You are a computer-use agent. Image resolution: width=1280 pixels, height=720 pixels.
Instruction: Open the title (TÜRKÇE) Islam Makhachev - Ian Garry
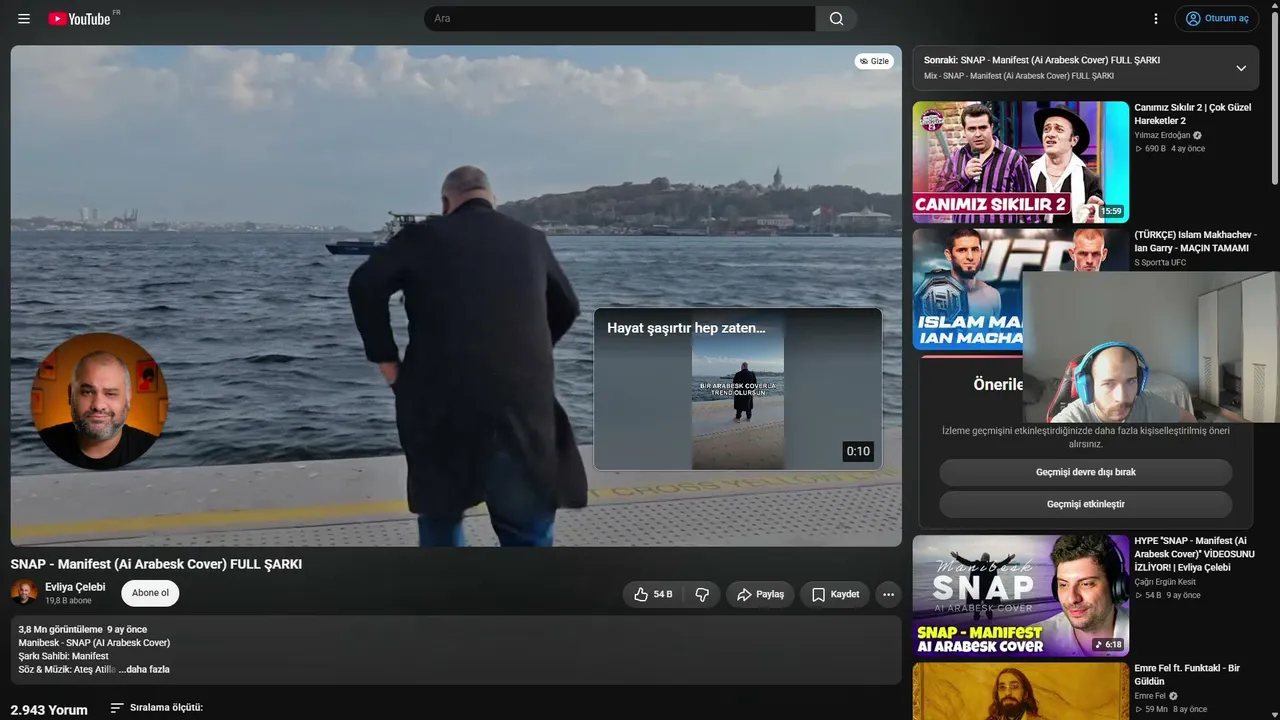1195,241
